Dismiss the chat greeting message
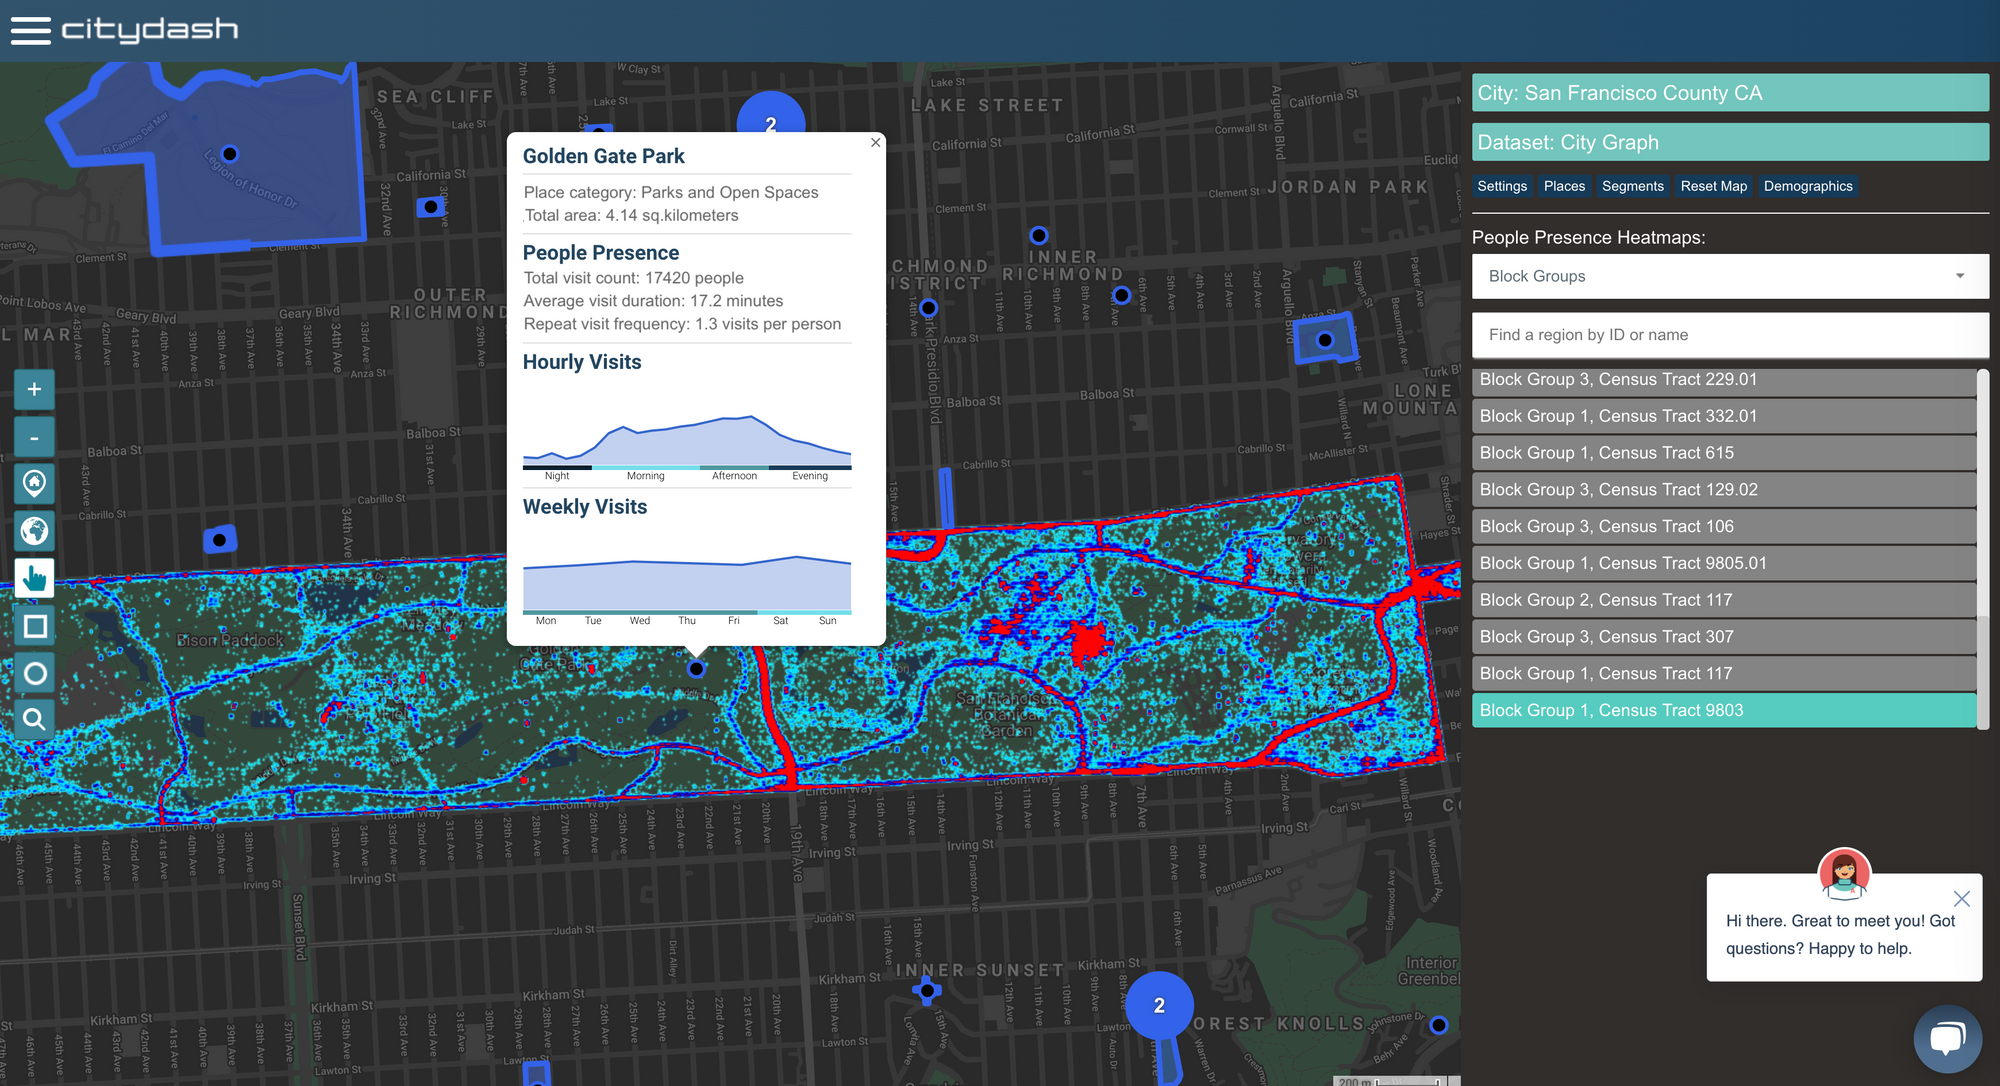The image size is (2000, 1086). click(1961, 899)
